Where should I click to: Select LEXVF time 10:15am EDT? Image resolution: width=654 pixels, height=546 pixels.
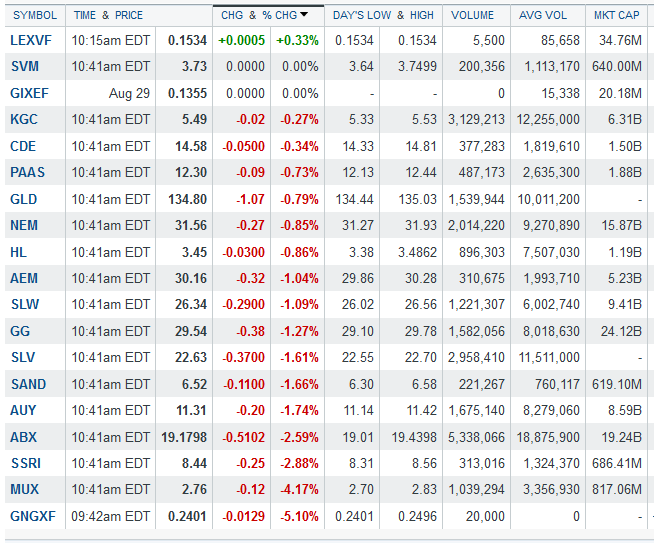[x=111, y=40]
